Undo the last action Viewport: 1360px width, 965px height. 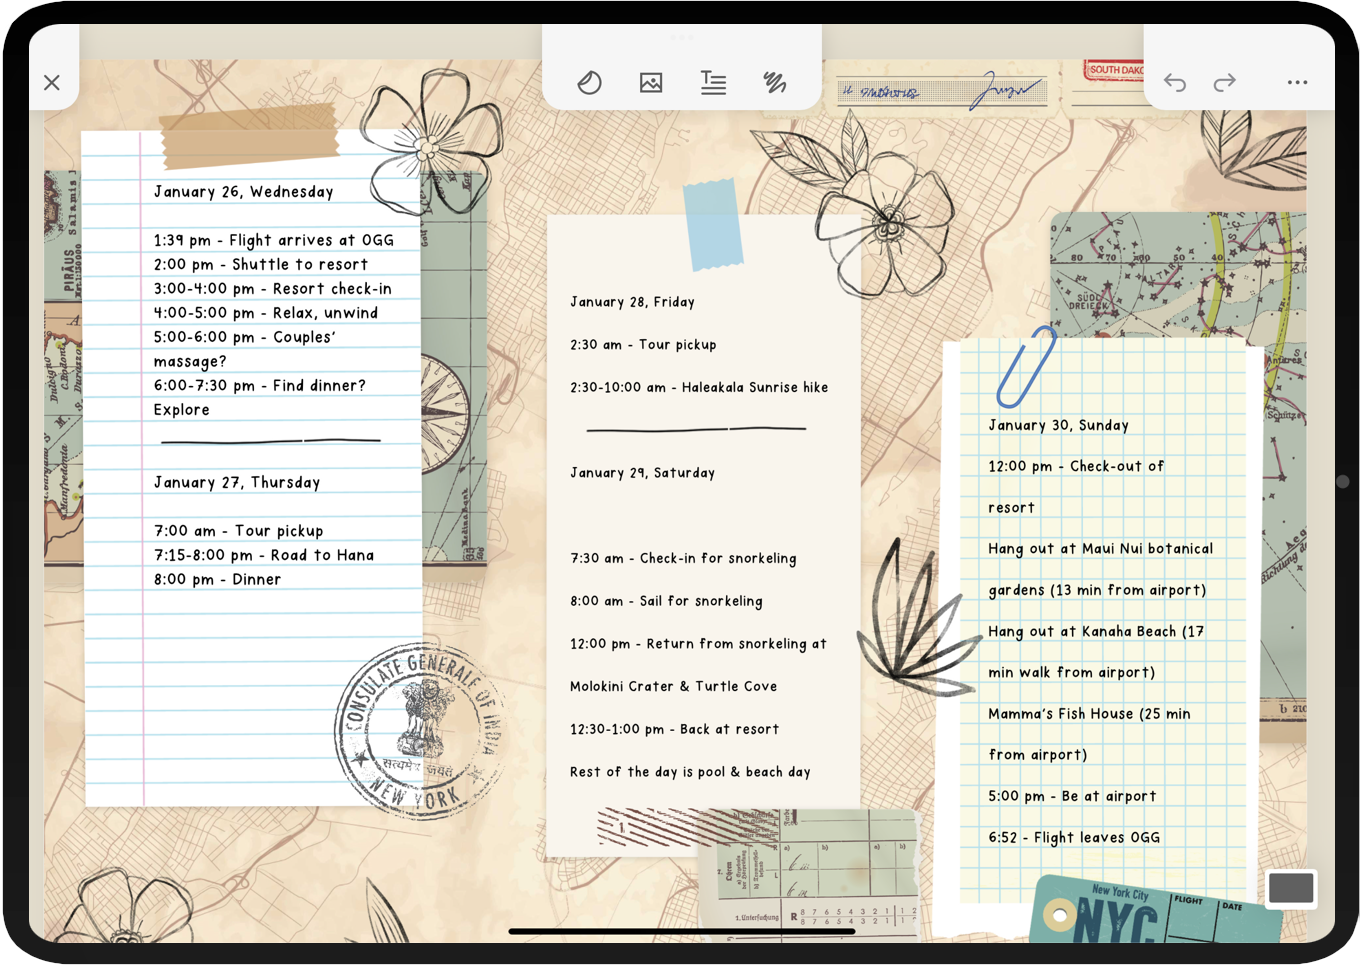[1175, 83]
